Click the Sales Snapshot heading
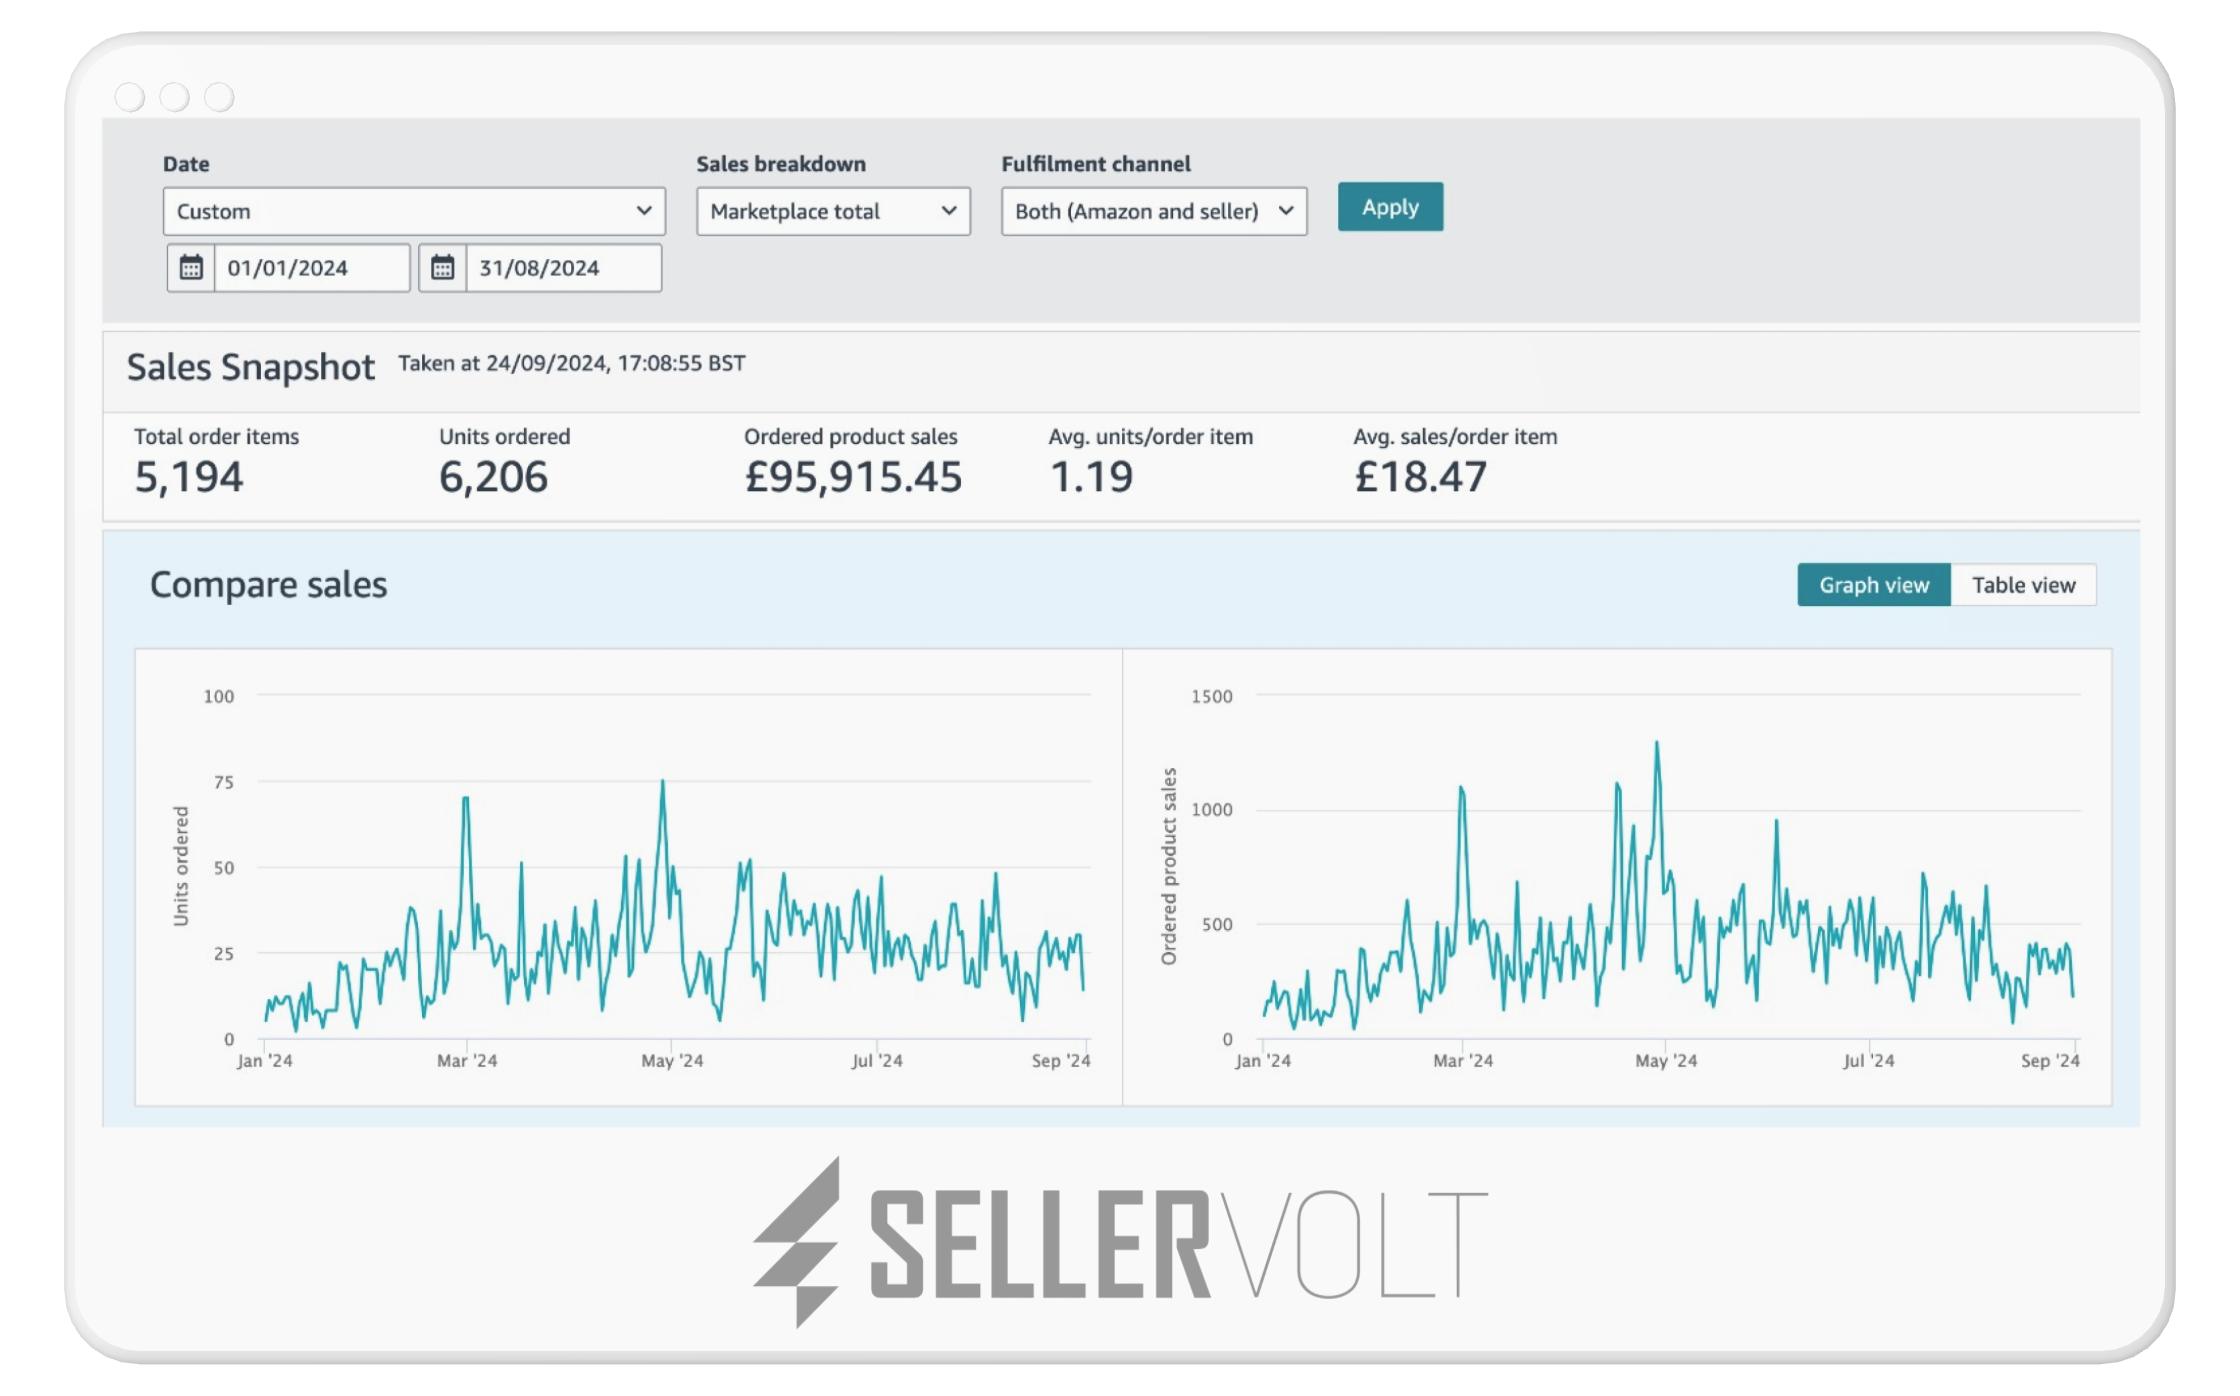The image size is (2240, 1396). coord(250,367)
